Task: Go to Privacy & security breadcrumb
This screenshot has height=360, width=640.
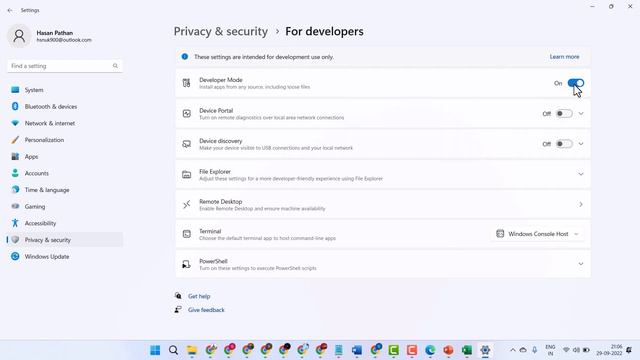Action: [x=221, y=31]
